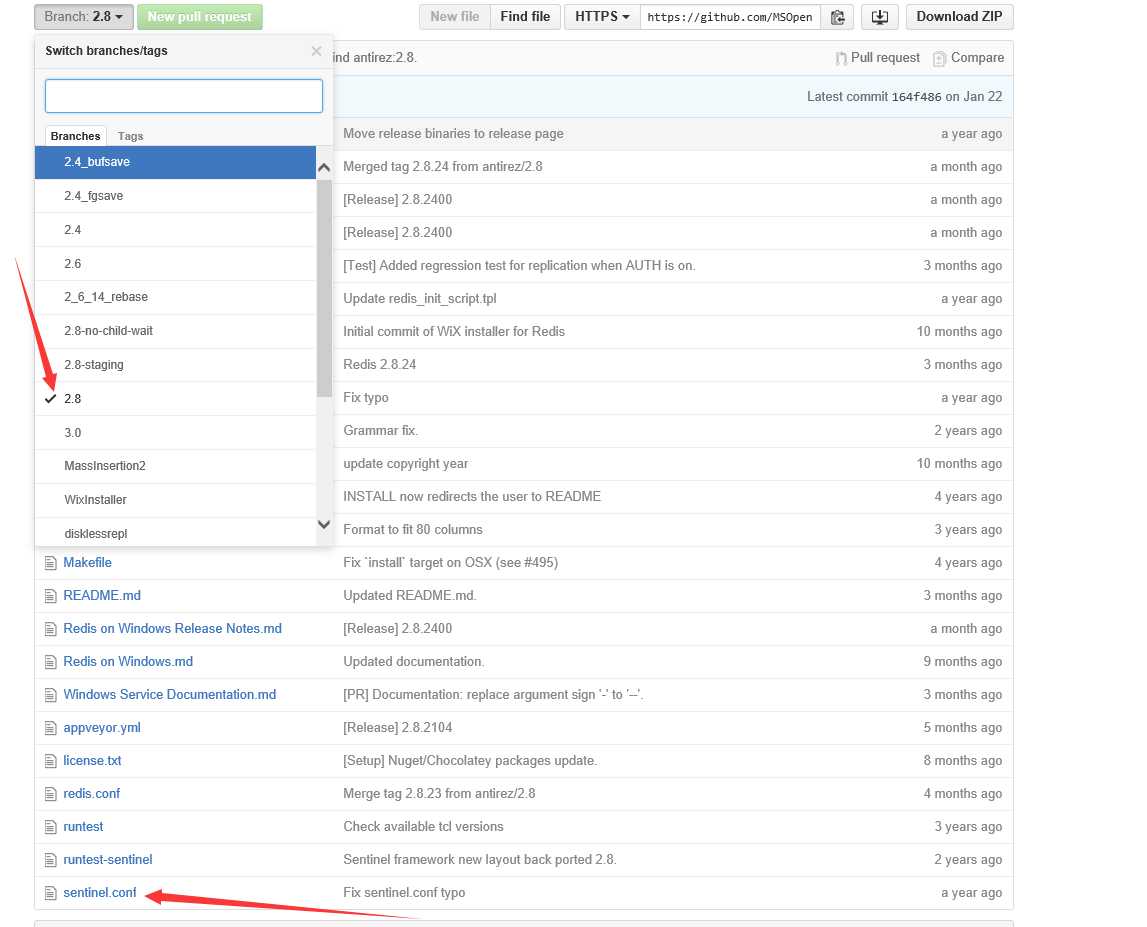Open the README.md file
The height and width of the screenshot is (927, 1147).
coord(102,596)
